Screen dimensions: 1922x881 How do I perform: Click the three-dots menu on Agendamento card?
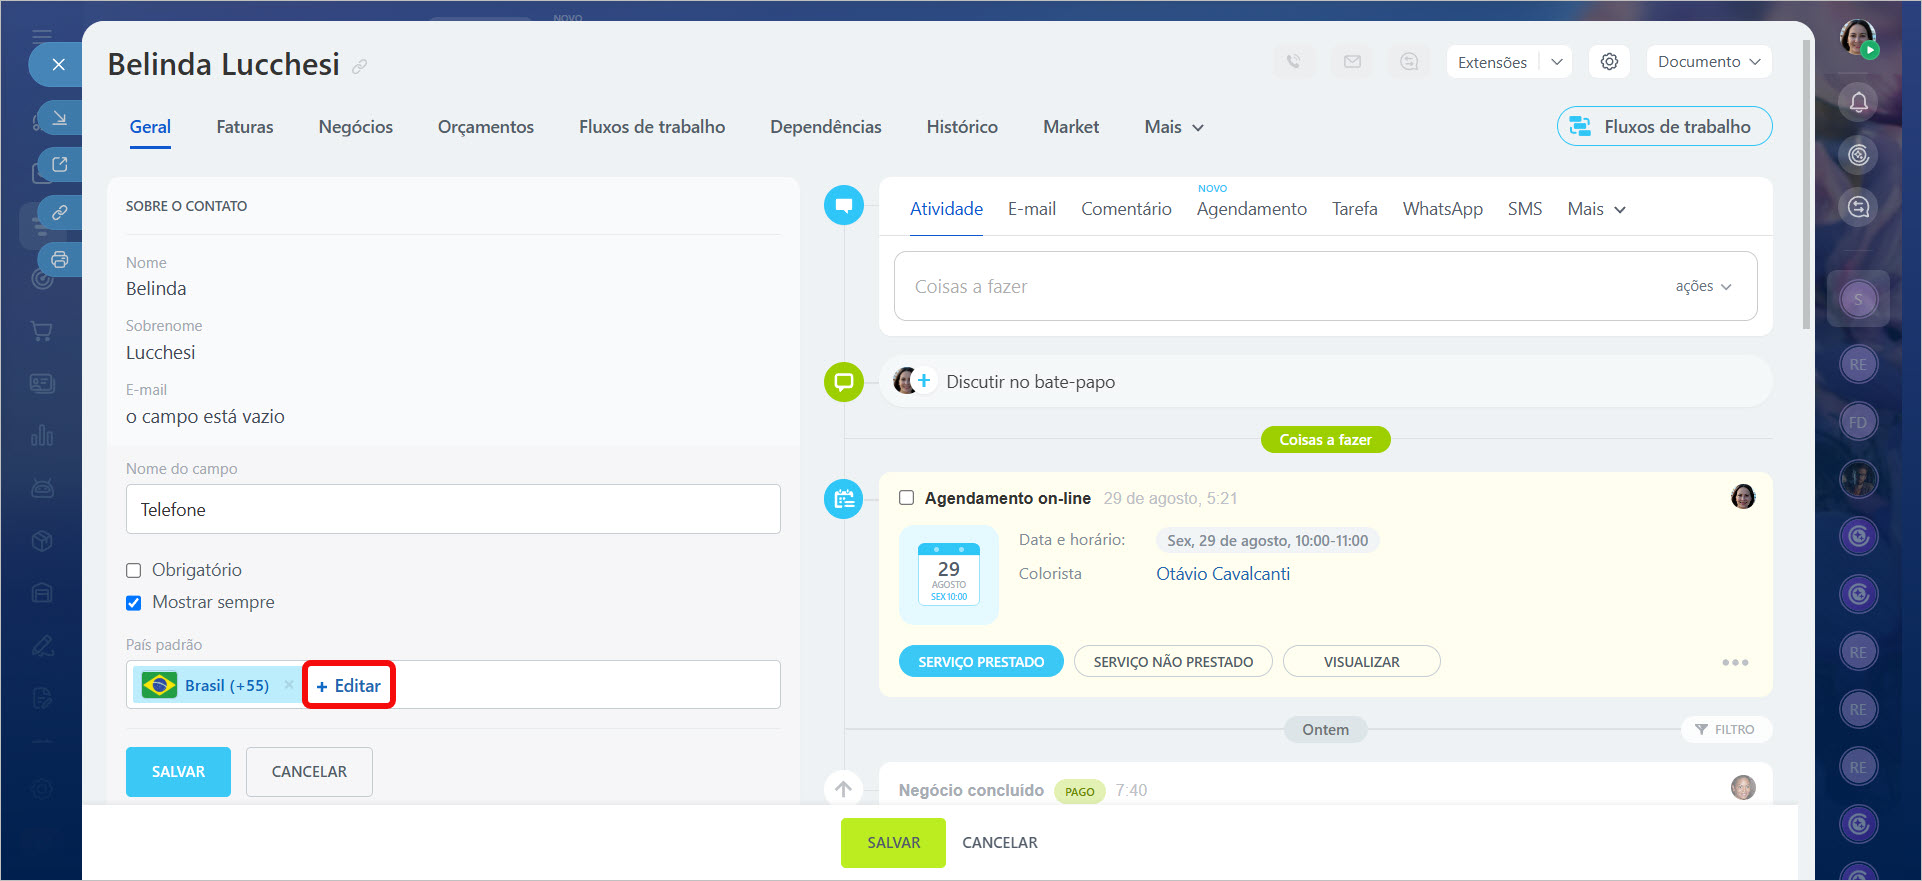[x=1735, y=662]
